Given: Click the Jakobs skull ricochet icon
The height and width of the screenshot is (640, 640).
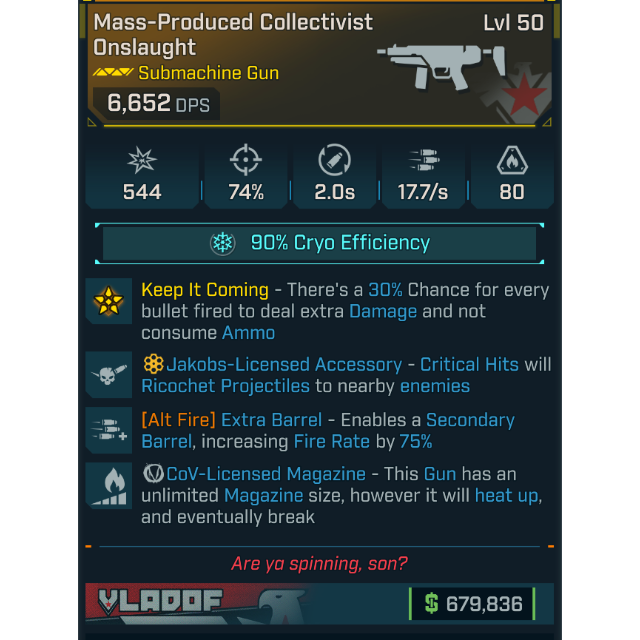Looking at the screenshot, I should [x=109, y=374].
